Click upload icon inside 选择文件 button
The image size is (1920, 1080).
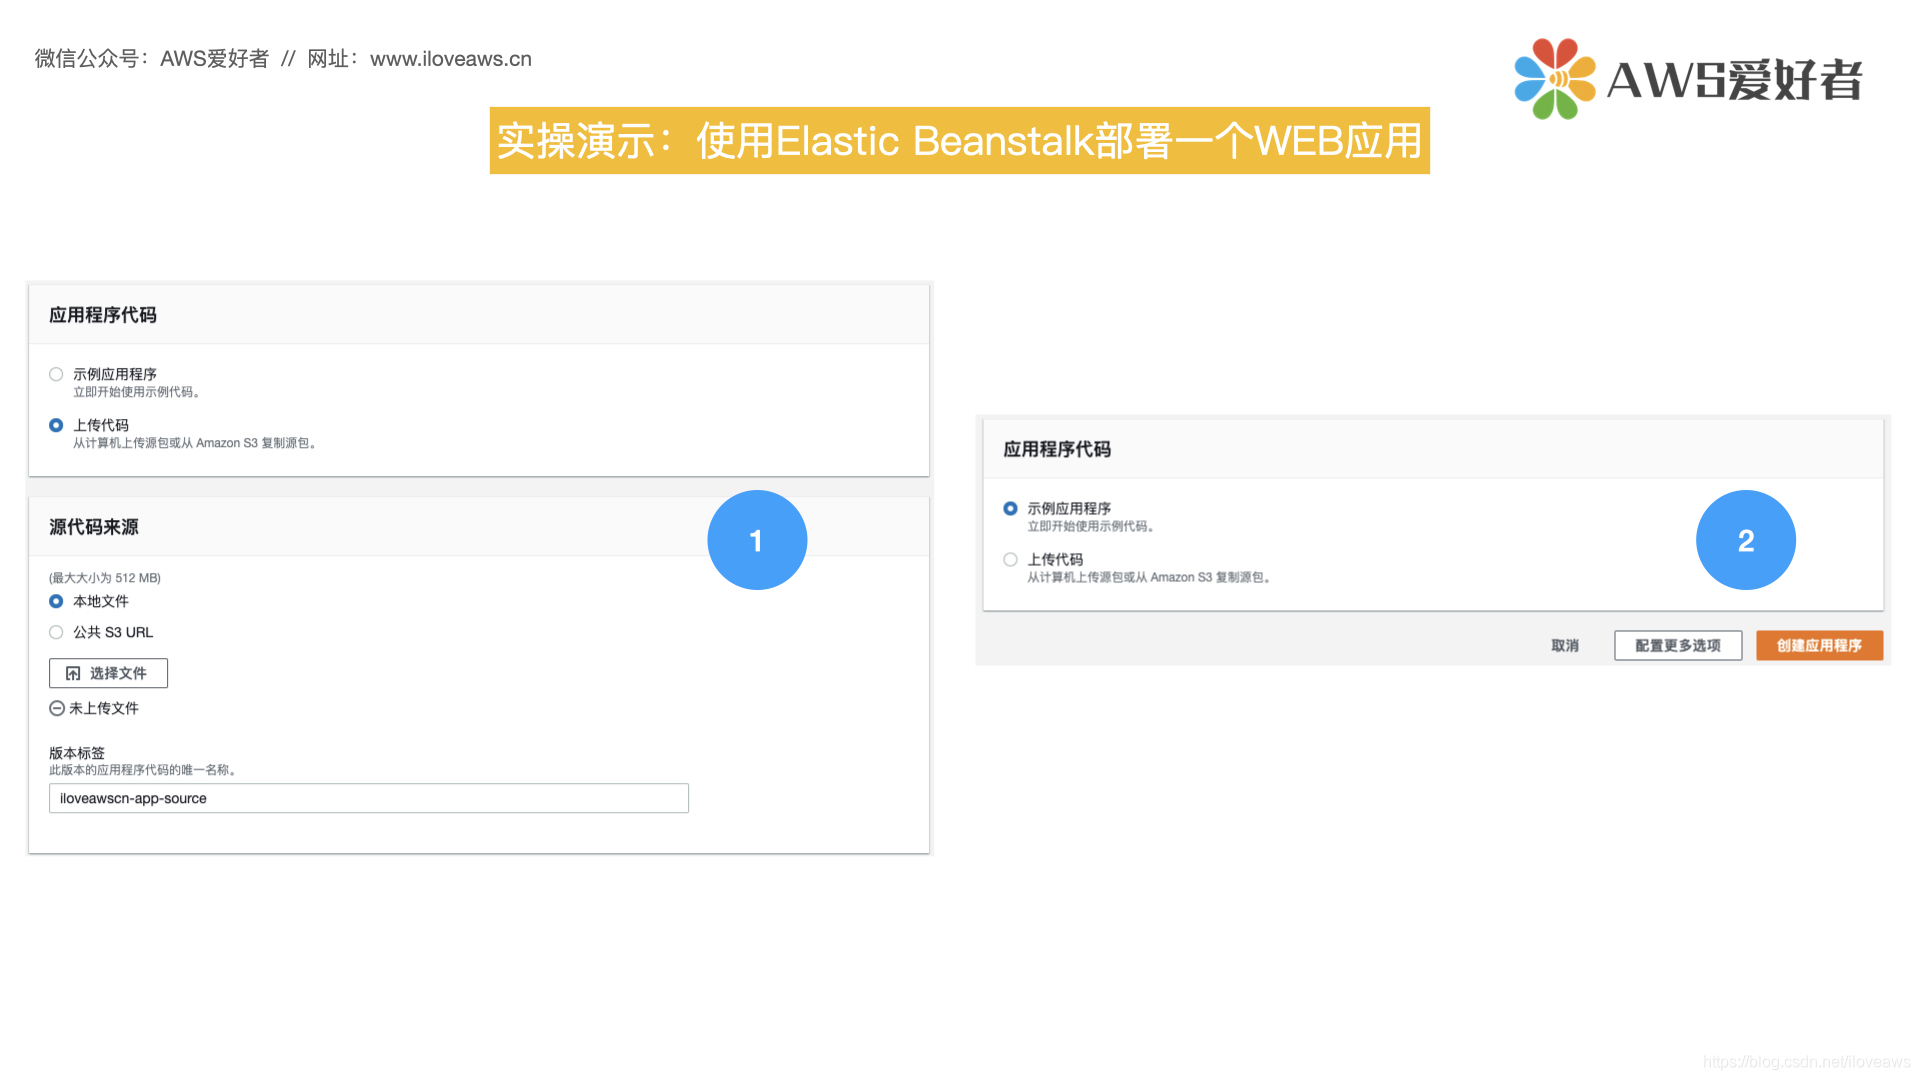click(x=73, y=674)
